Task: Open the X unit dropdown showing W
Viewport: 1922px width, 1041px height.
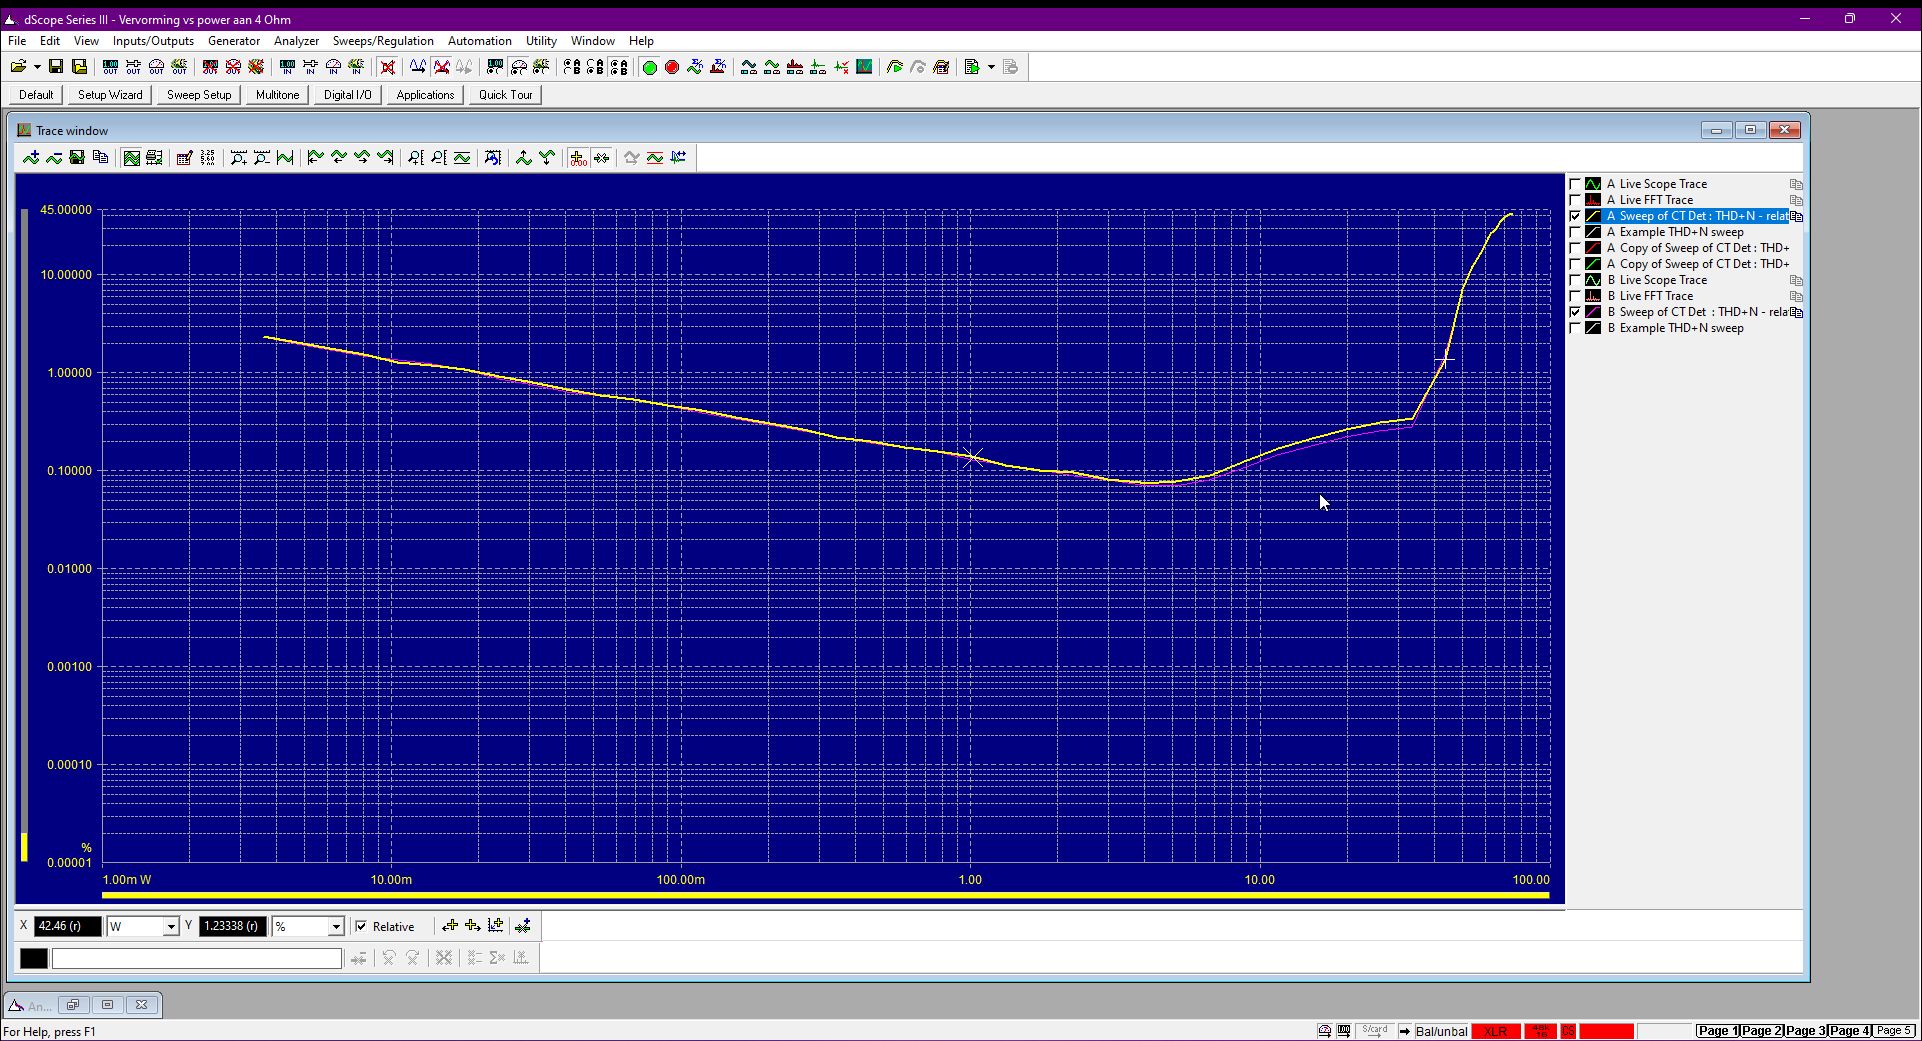Action: (x=170, y=926)
